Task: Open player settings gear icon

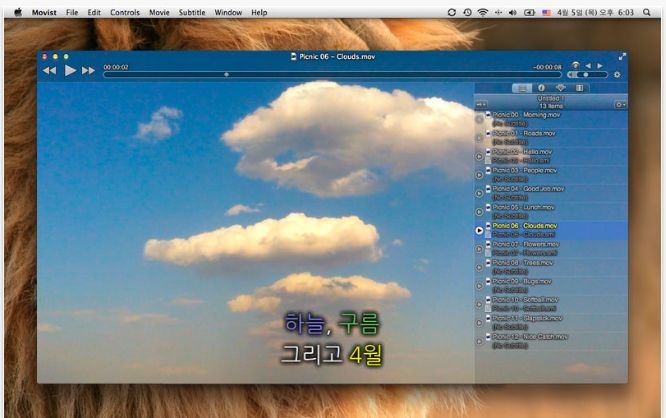Action: tap(617, 75)
